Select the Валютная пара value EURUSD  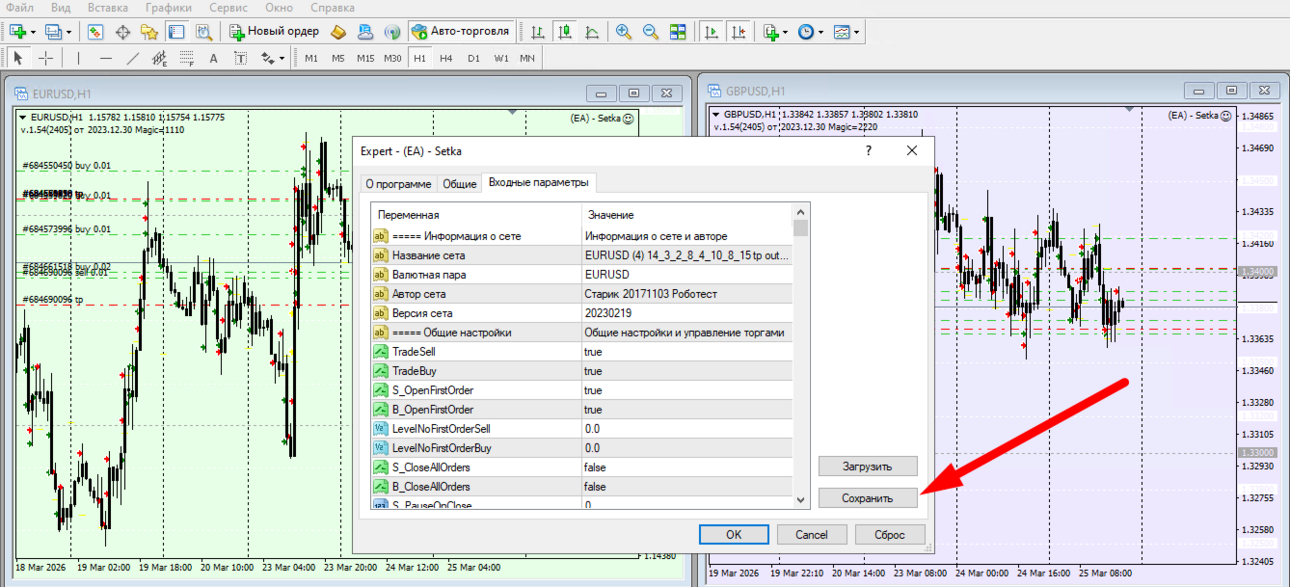(x=687, y=274)
